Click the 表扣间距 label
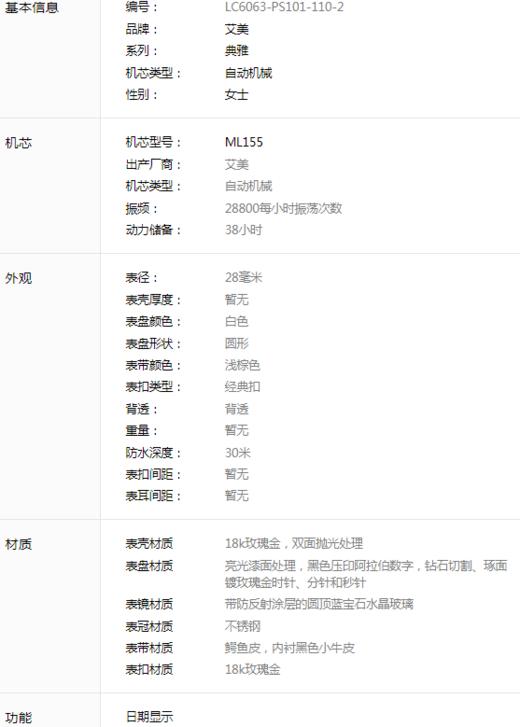The image size is (520, 727). (x=153, y=474)
